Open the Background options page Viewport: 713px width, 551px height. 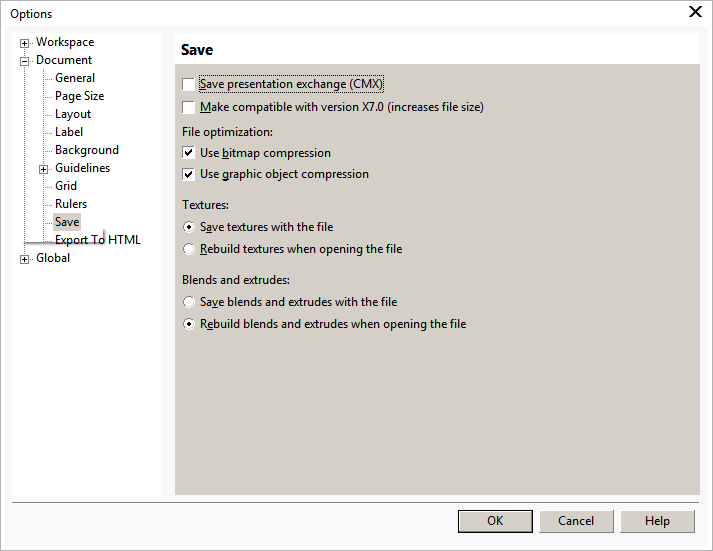(x=87, y=150)
